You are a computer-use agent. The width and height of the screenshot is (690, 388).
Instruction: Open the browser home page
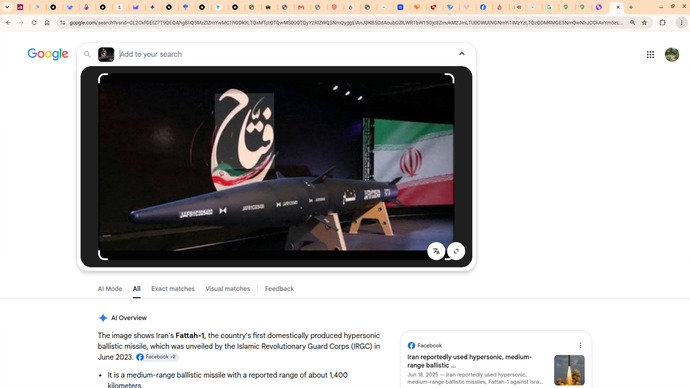(47, 22)
